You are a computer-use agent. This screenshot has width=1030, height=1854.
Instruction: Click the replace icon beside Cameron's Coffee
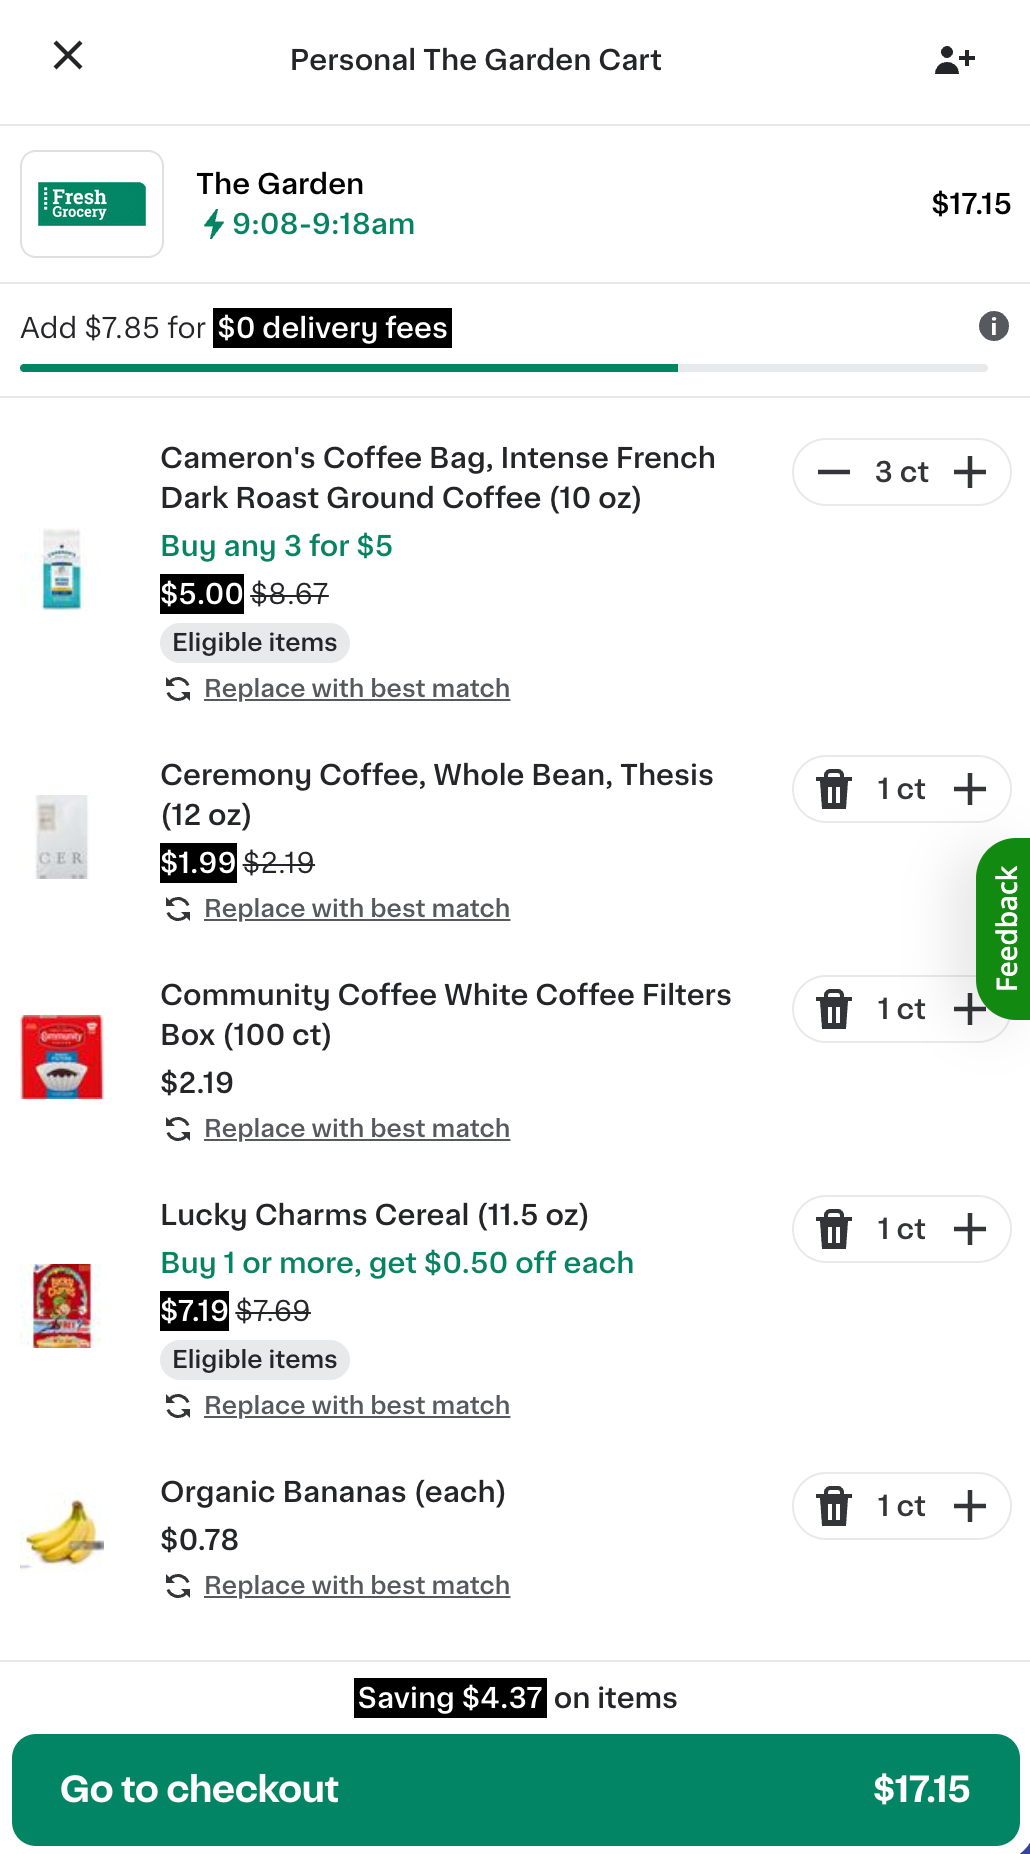(177, 688)
